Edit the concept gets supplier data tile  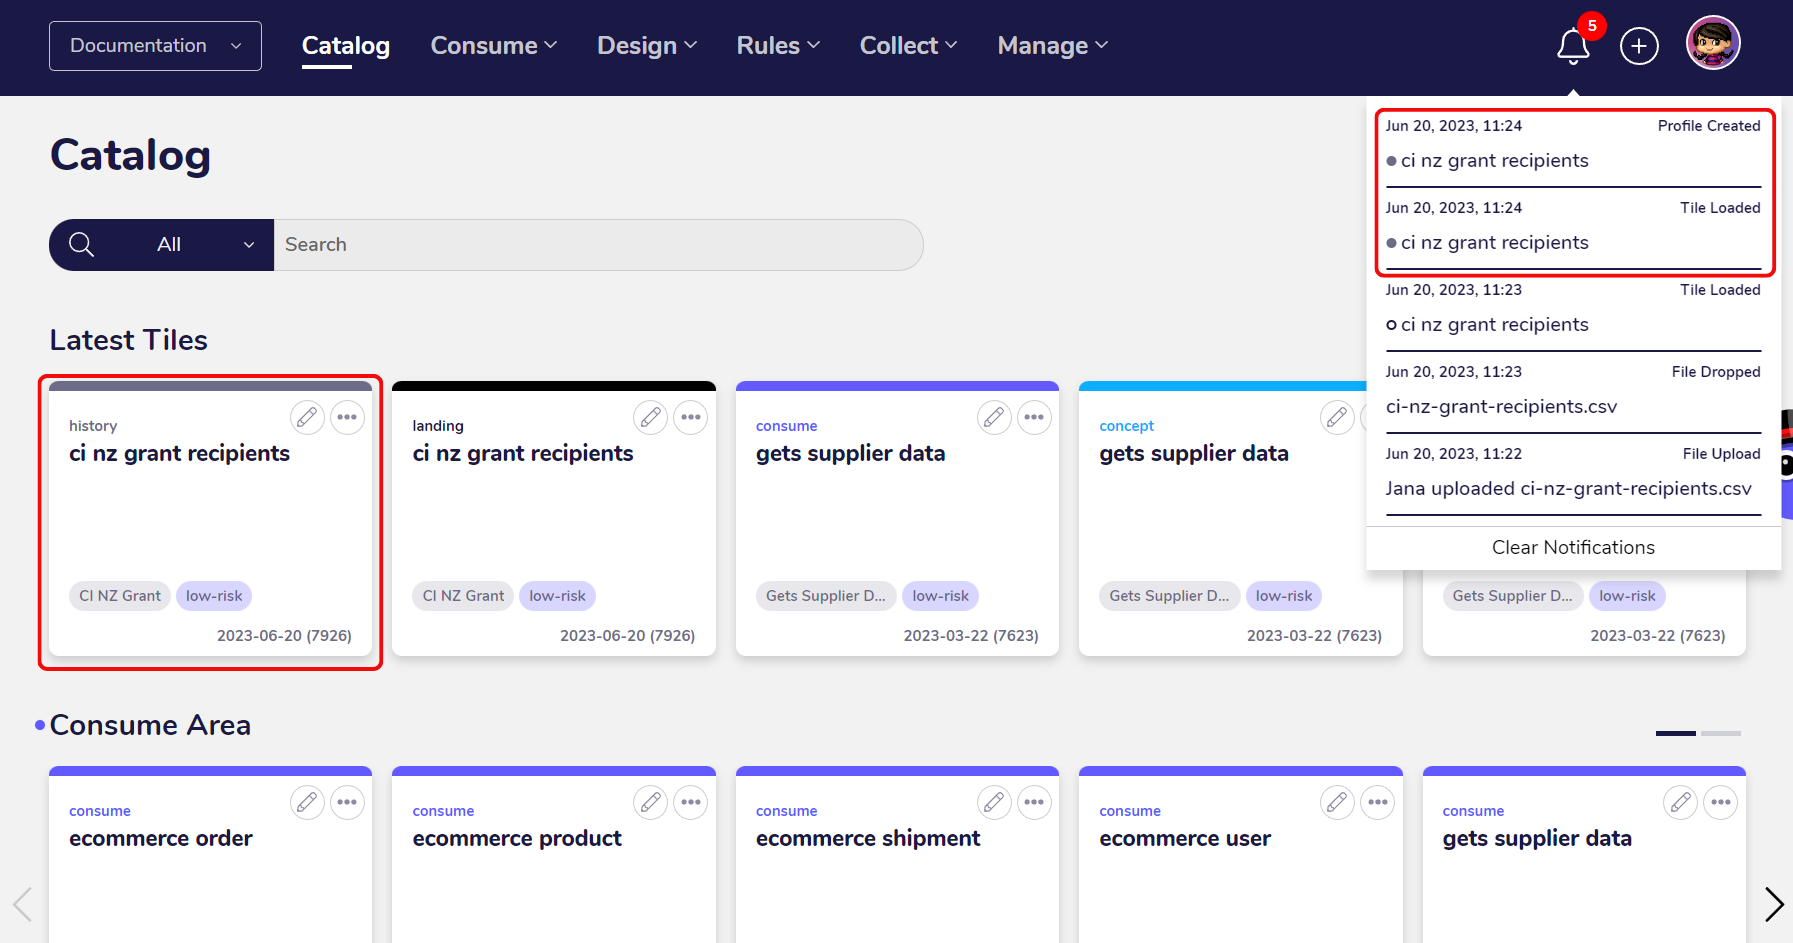(x=1337, y=417)
